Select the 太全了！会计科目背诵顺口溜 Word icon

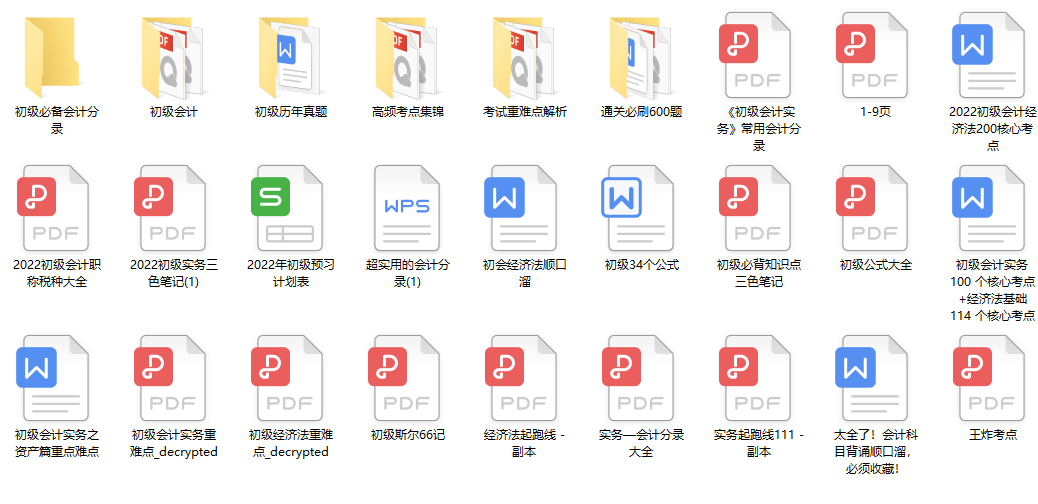pos(872,379)
